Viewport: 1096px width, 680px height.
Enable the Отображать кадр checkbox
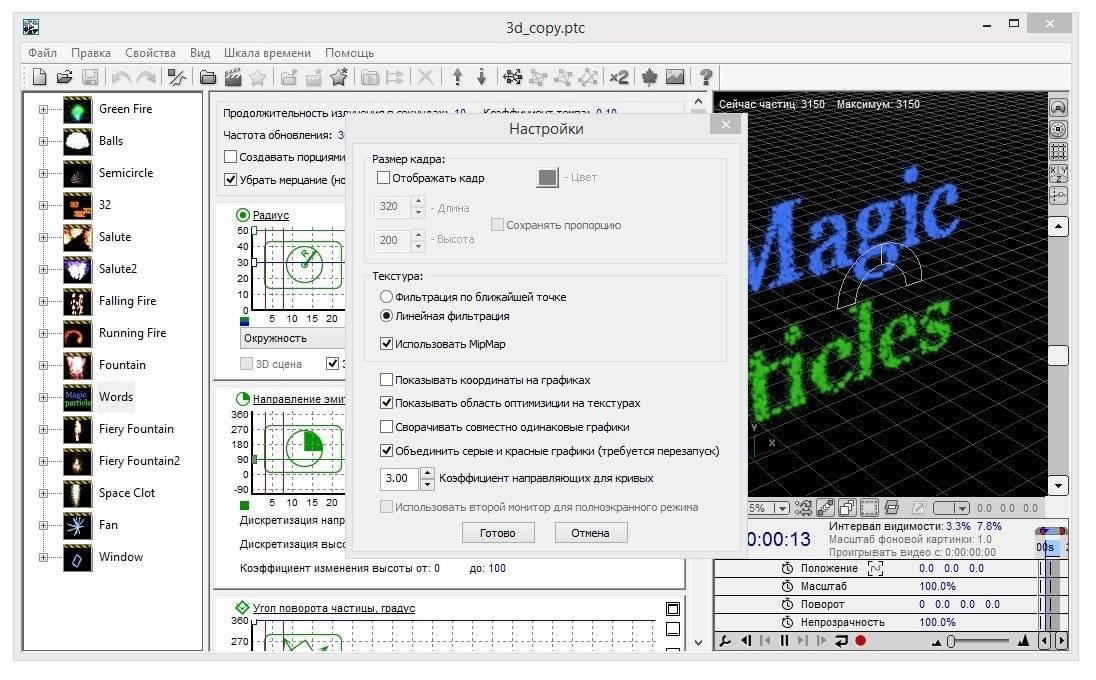(x=383, y=178)
